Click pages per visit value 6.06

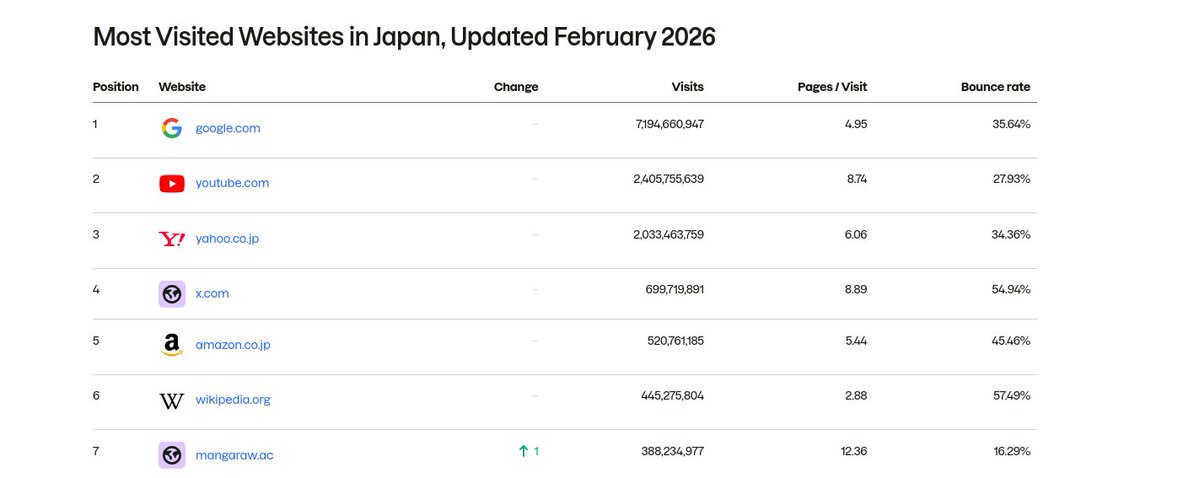pyautogui.click(x=856, y=235)
